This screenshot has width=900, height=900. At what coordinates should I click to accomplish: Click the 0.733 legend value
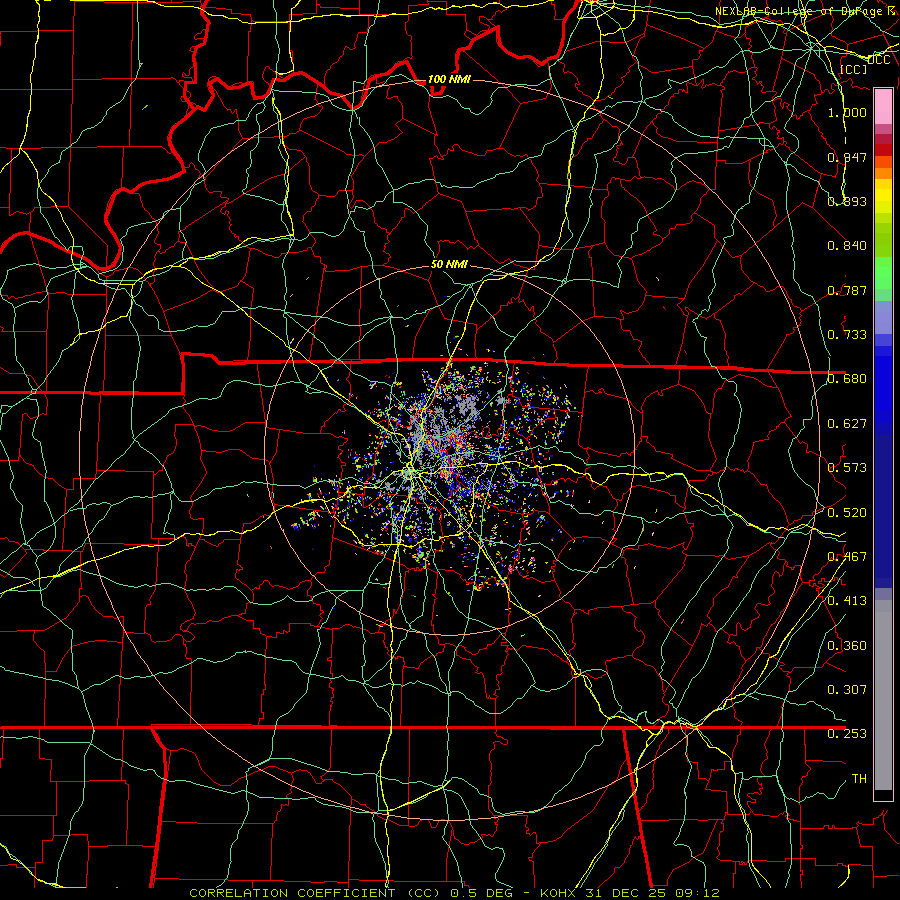click(847, 335)
